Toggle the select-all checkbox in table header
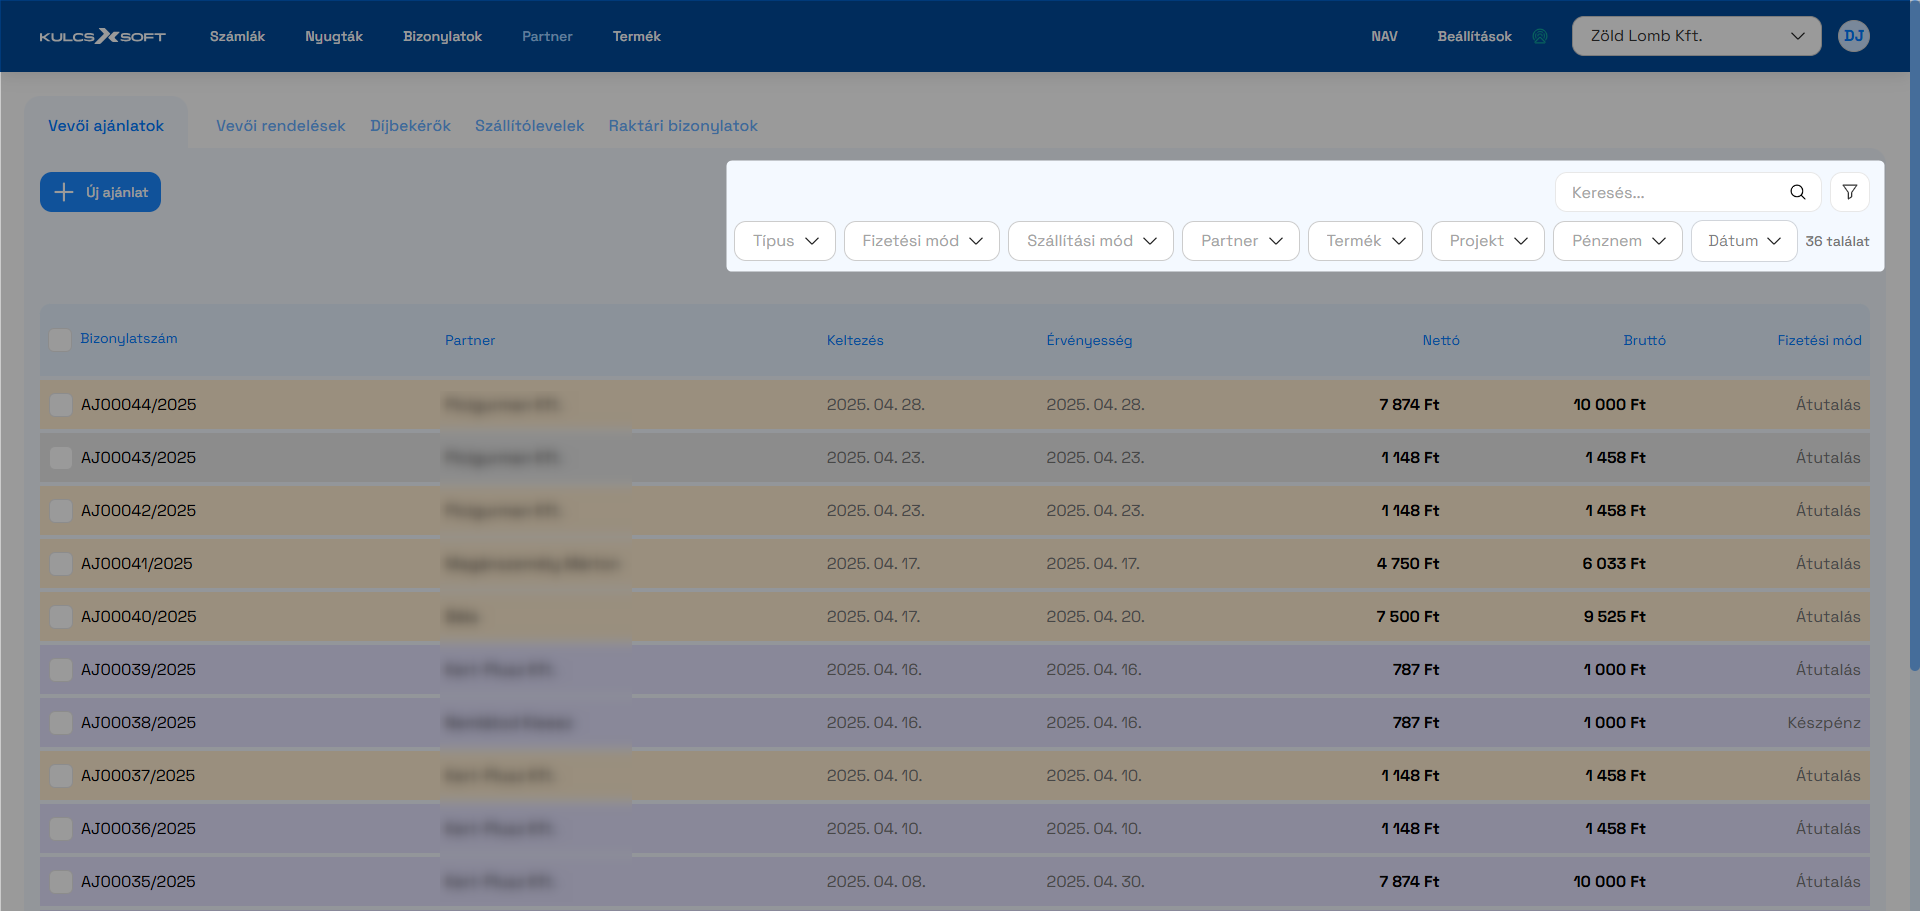Image resolution: width=1920 pixels, height=911 pixels. 60,339
